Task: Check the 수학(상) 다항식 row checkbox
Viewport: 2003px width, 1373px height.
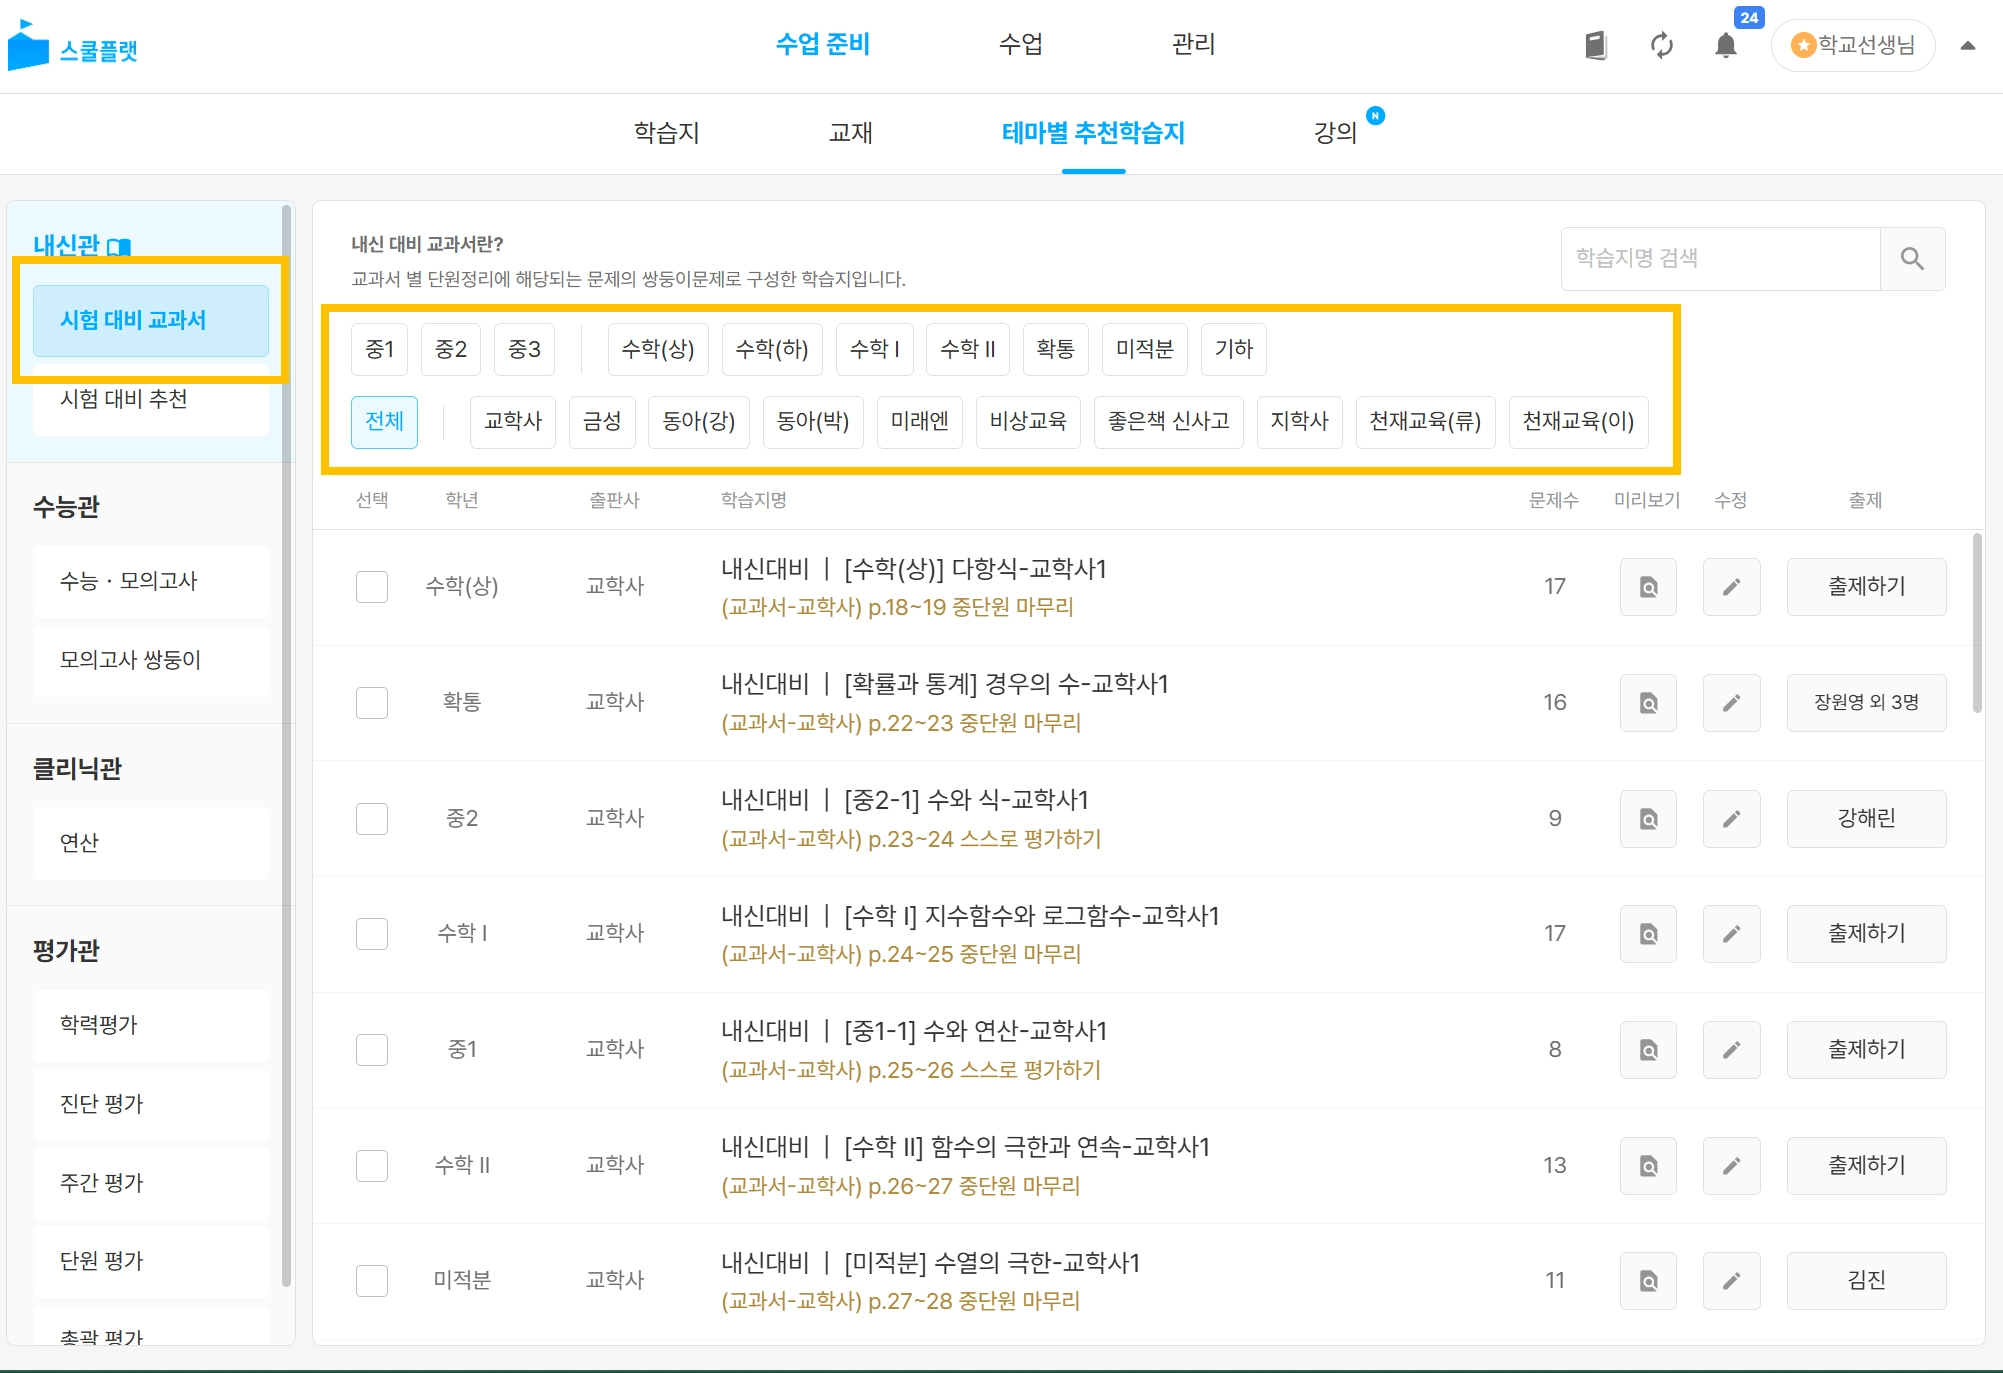Action: coord(372,587)
